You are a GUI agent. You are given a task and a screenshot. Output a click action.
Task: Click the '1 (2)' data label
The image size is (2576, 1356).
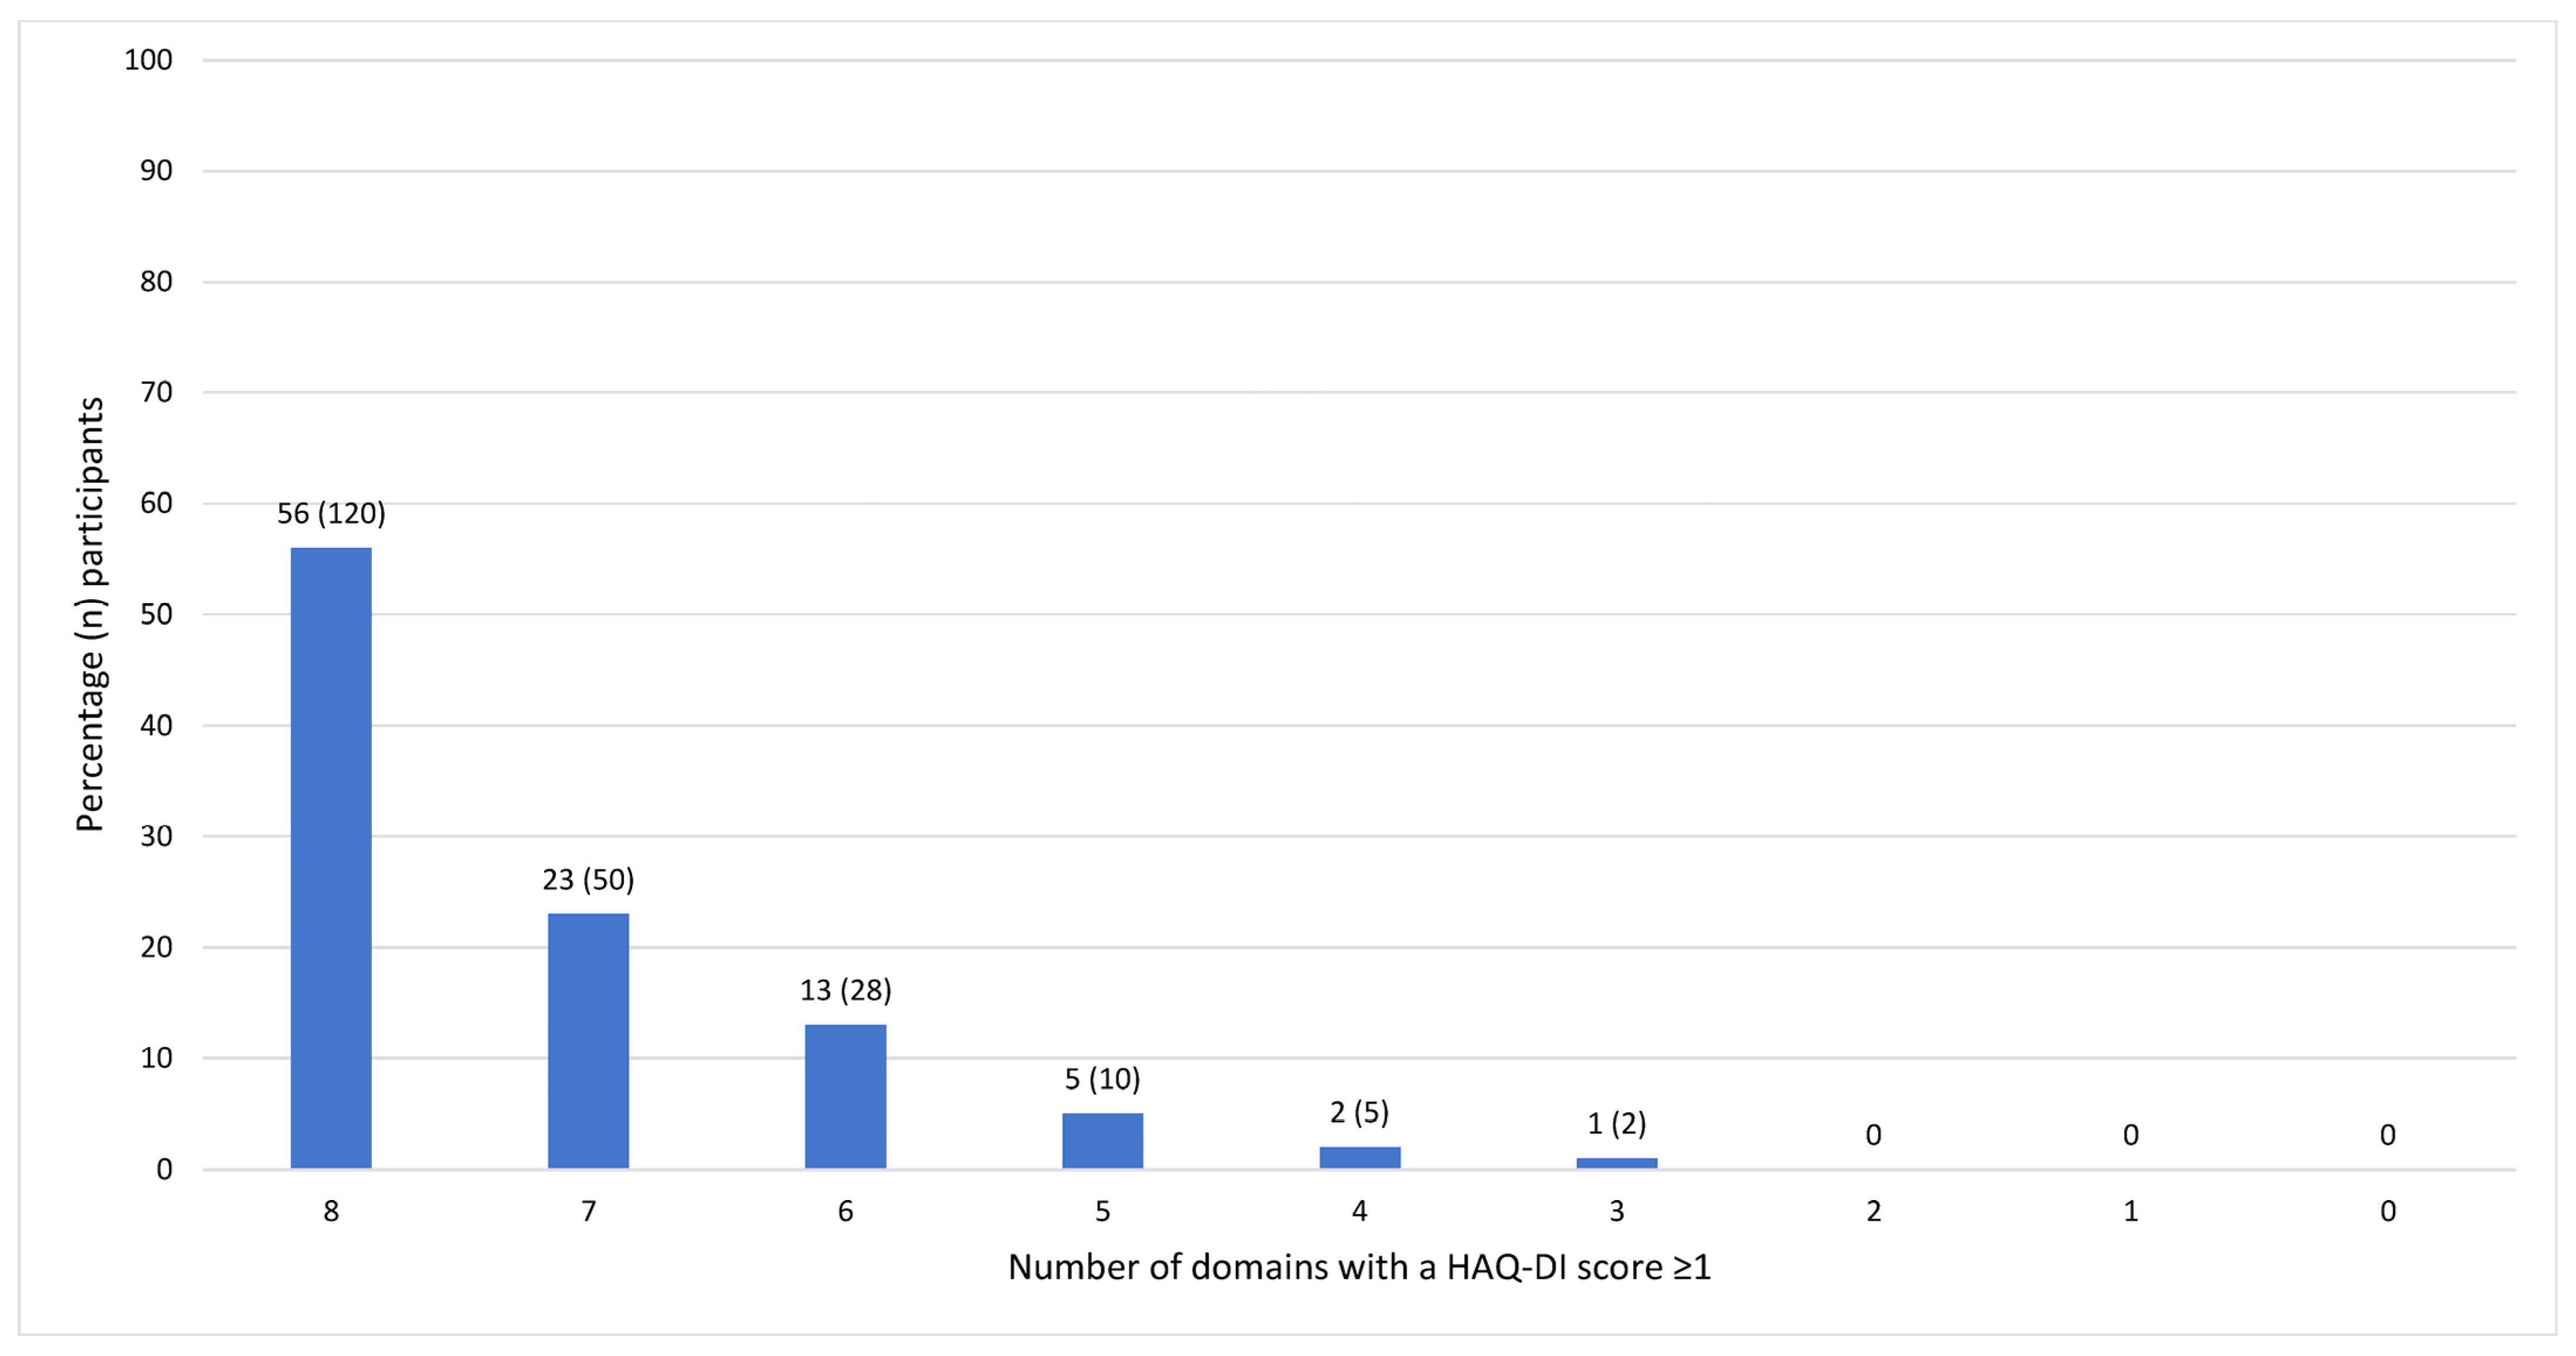(1616, 1124)
